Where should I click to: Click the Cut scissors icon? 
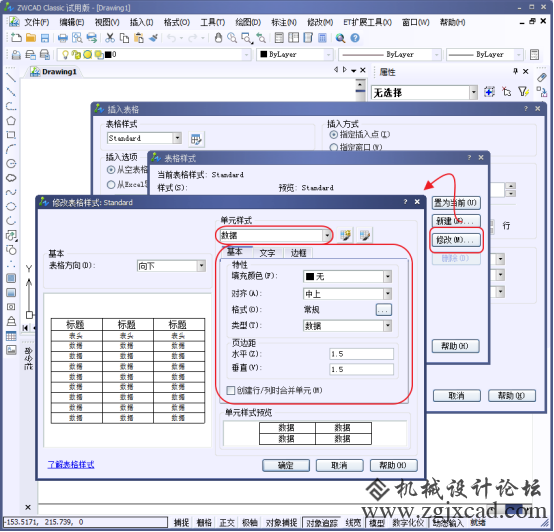coord(110,38)
